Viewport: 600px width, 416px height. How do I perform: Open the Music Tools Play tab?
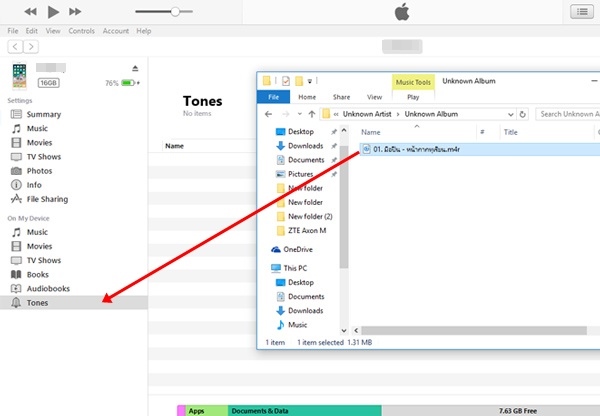coord(413,97)
